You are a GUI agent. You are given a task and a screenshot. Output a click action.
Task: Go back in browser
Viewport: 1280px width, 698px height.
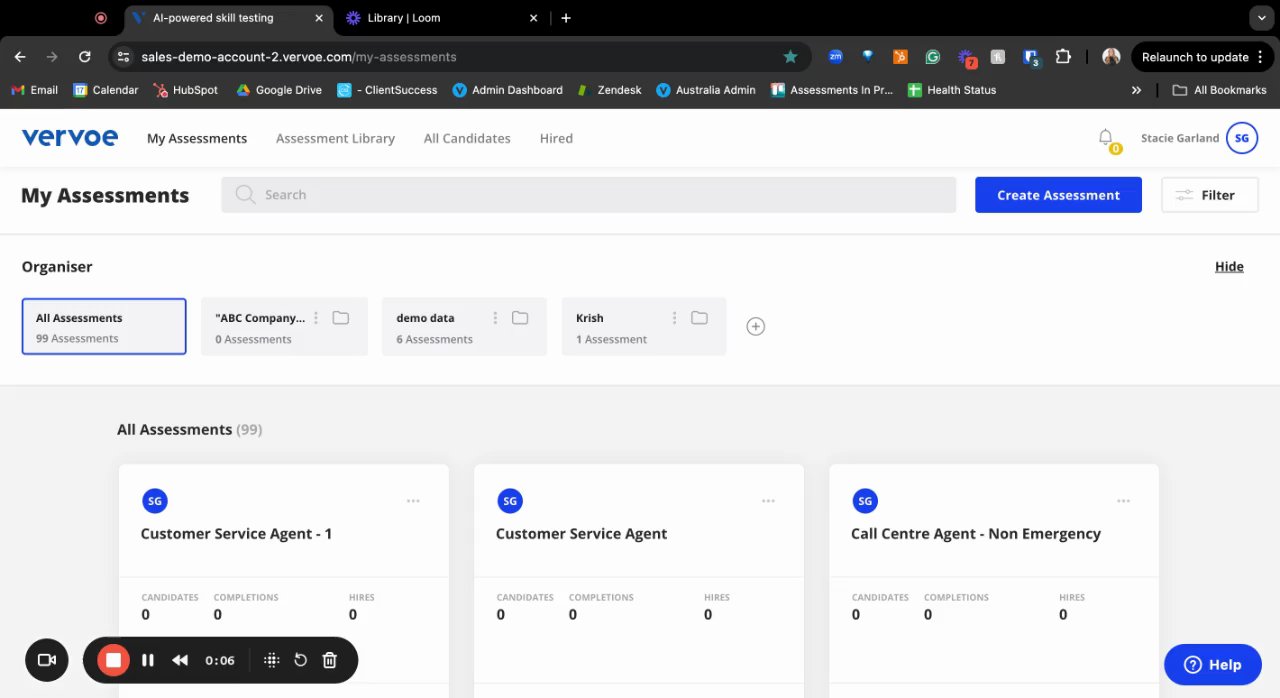point(20,57)
